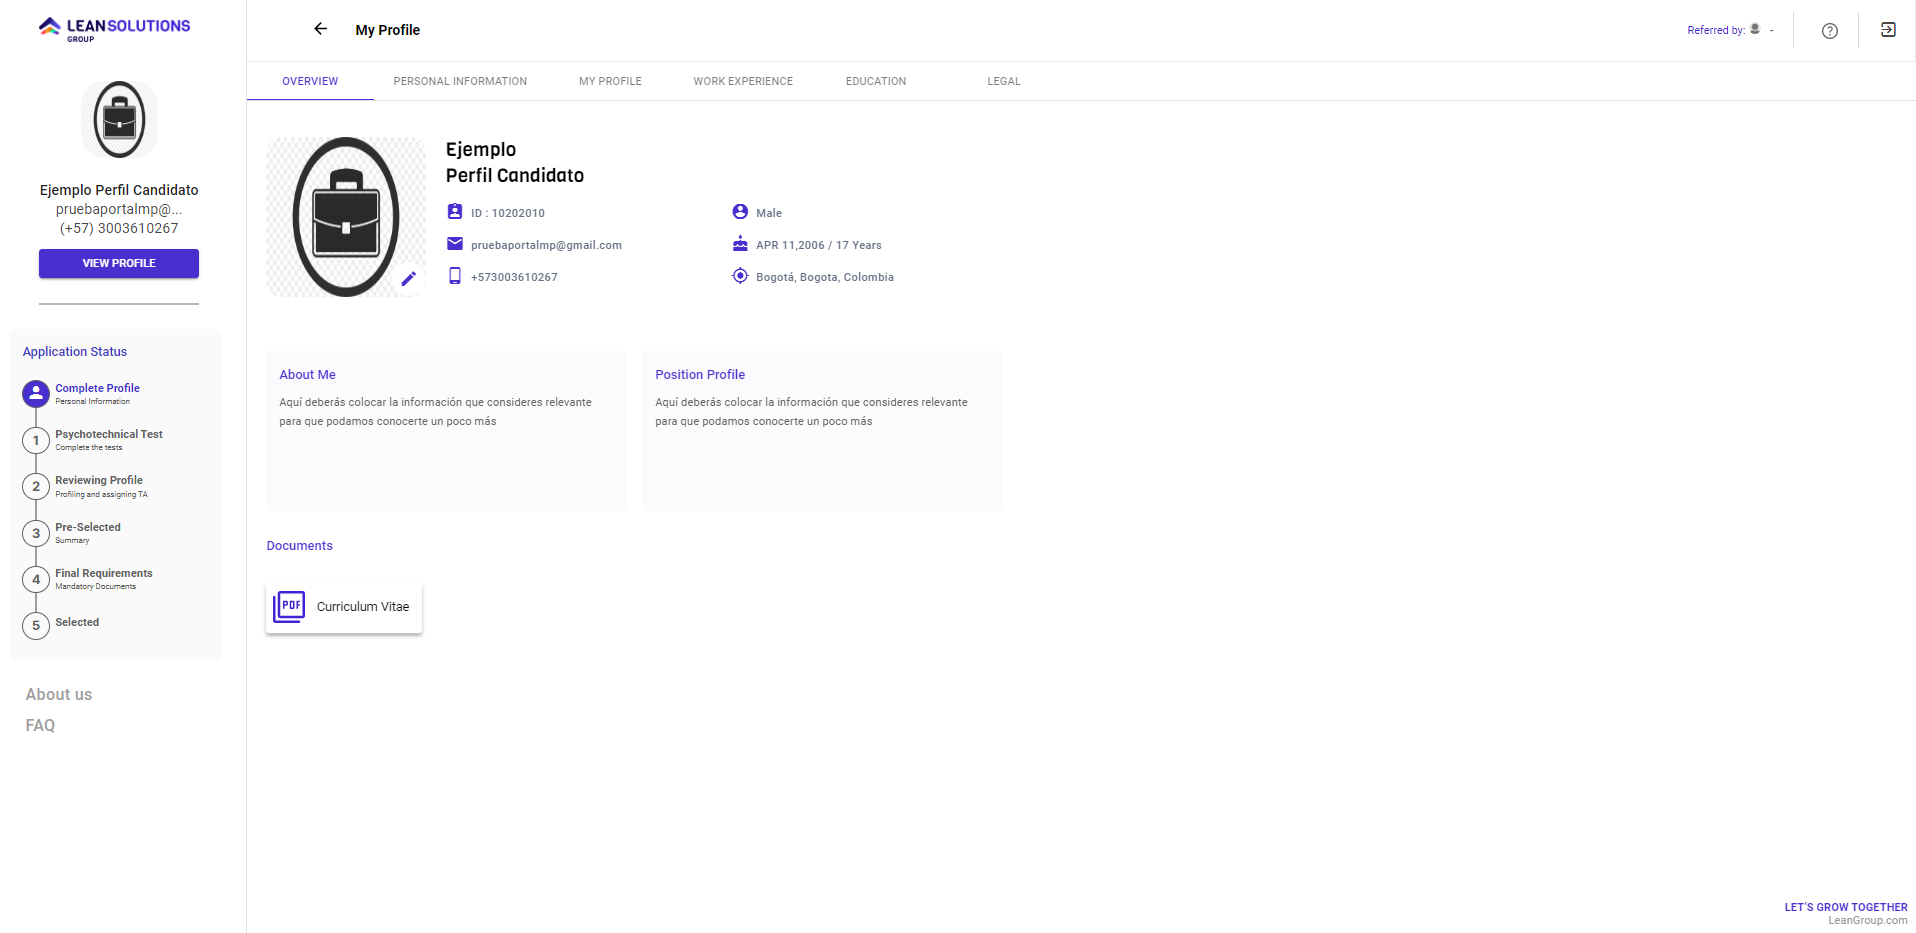Click the step 4 circle for Final Requirements
Screen dimensions: 1916x933
pyautogui.click(x=36, y=579)
